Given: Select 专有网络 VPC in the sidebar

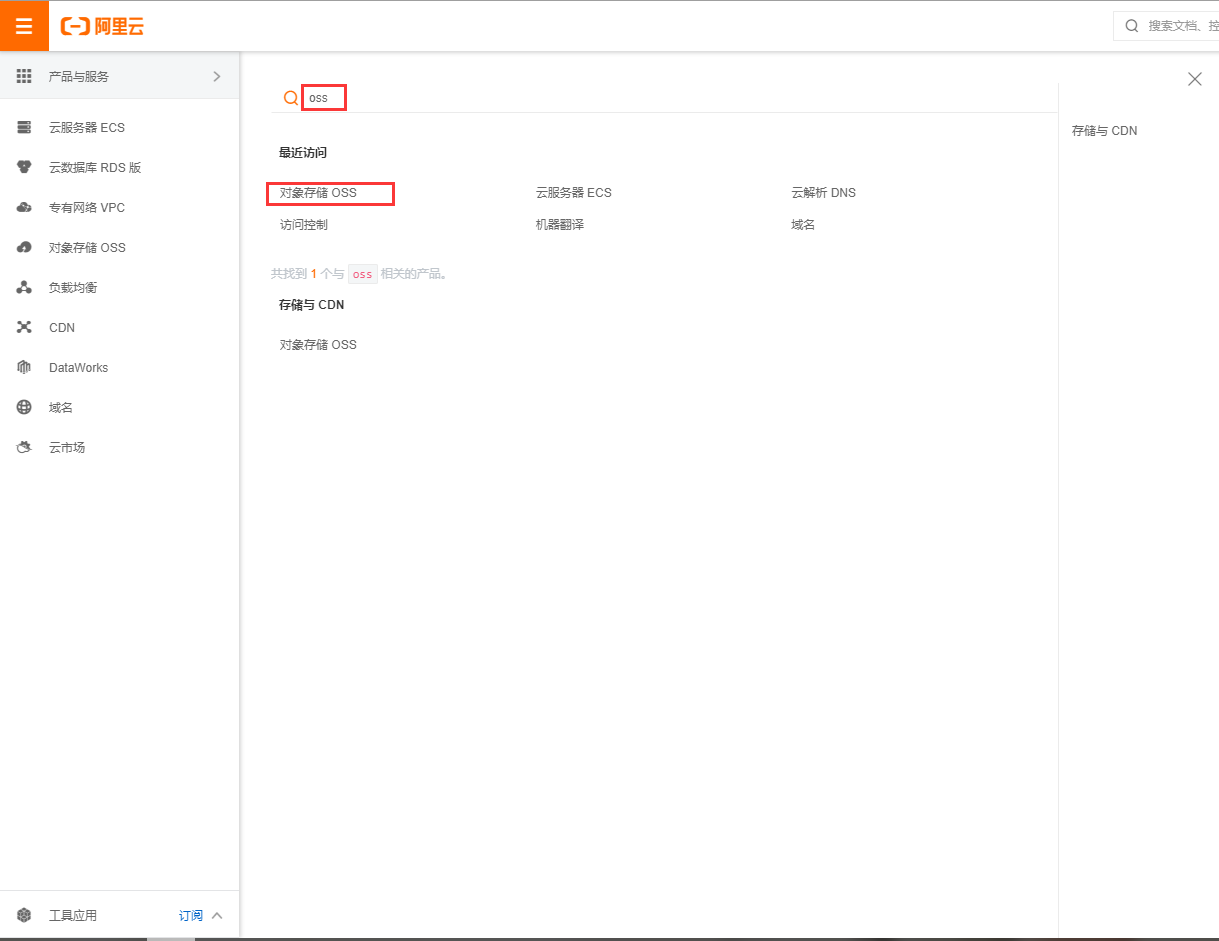Looking at the screenshot, I should (87, 207).
